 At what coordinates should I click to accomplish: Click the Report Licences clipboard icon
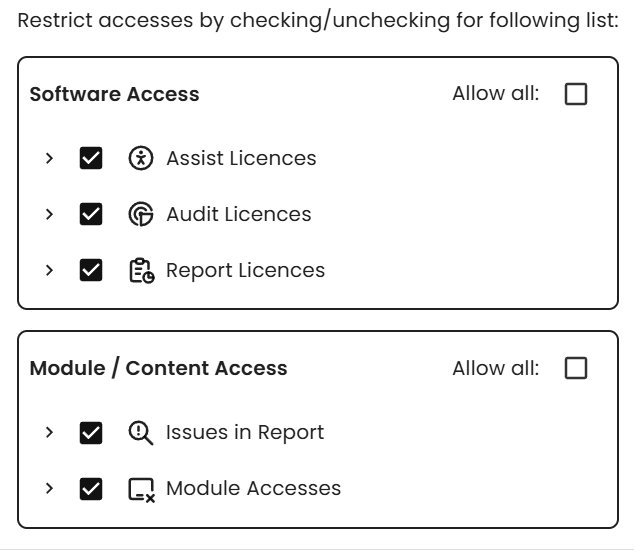tap(142, 270)
